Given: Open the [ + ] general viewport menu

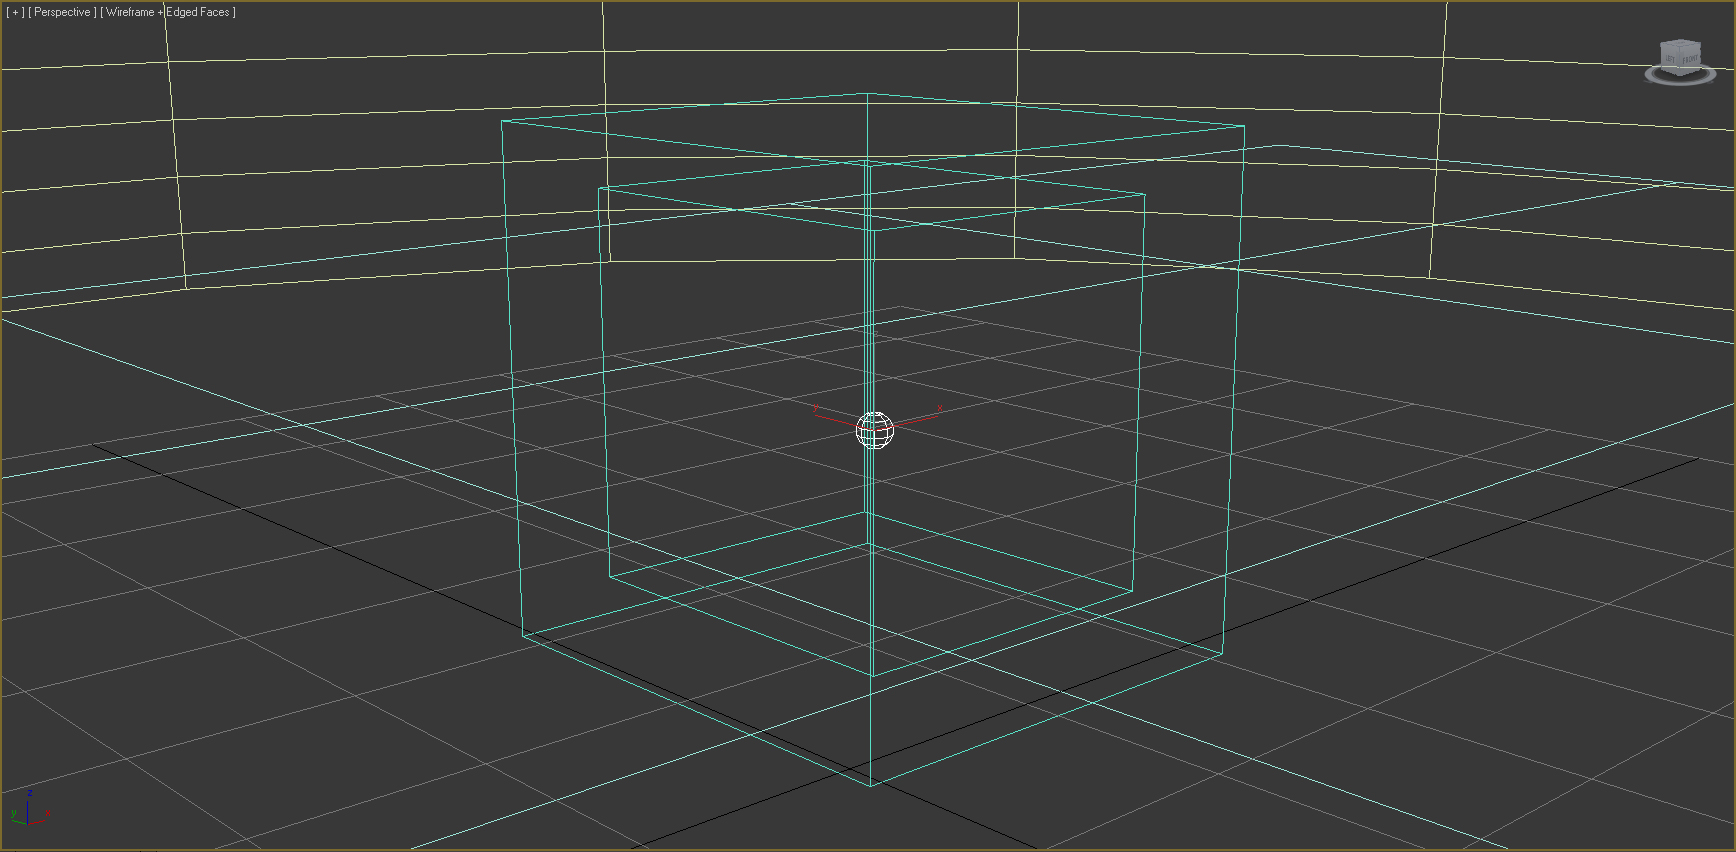Looking at the screenshot, I should [x=15, y=12].
